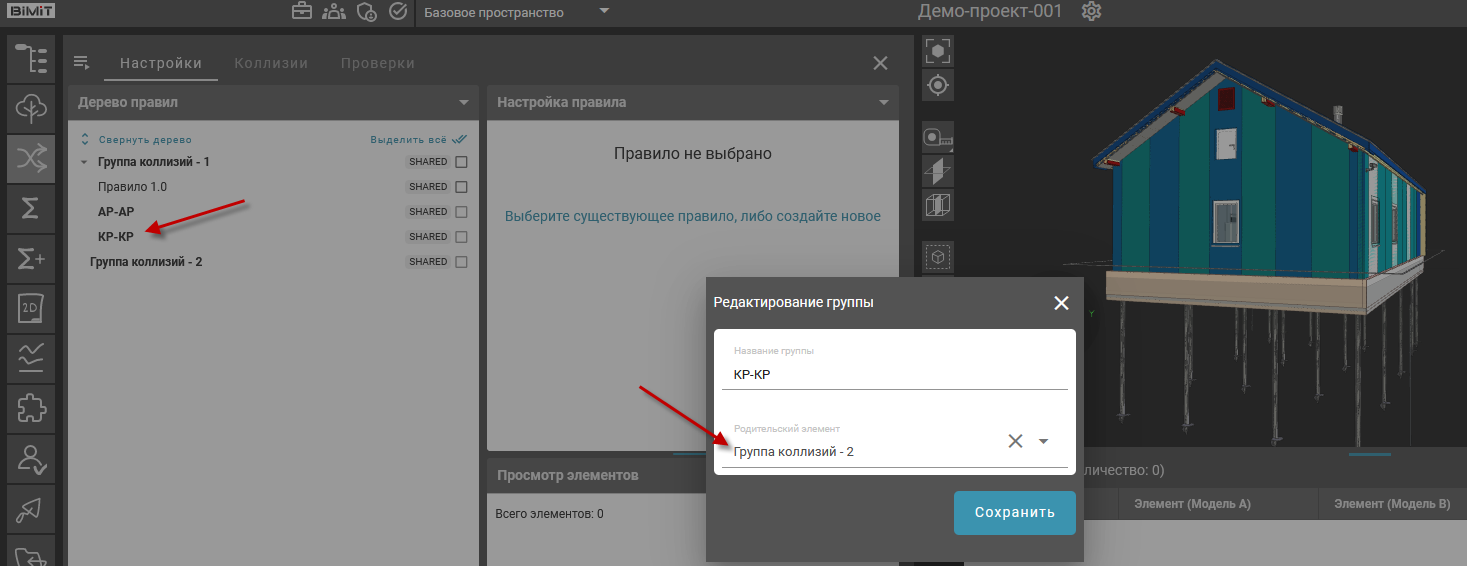Open the Проверки tab
Screen dimensions: 1467x566
(x=377, y=63)
